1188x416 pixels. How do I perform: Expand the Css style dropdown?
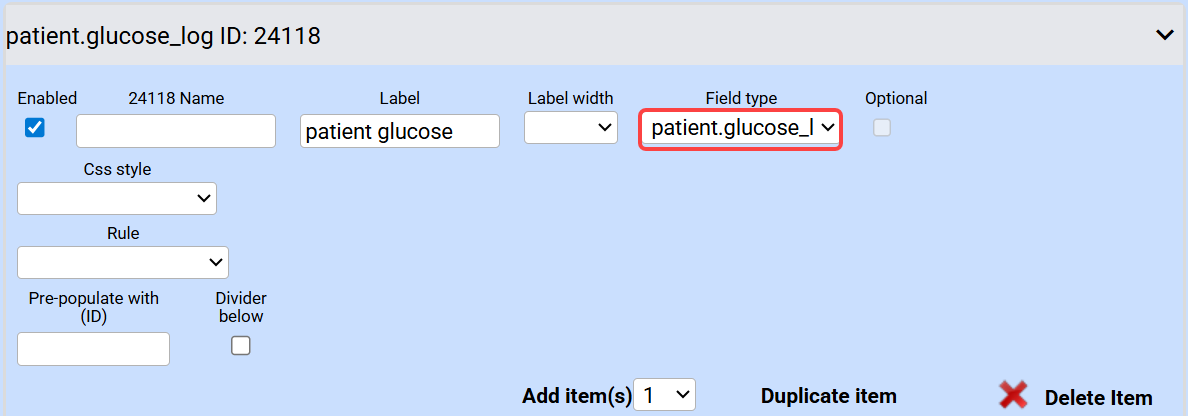coord(117,198)
